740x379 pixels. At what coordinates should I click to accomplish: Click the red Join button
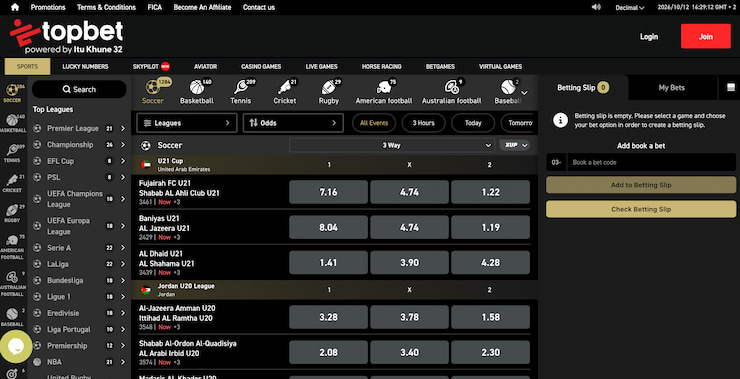tap(706, 36)
